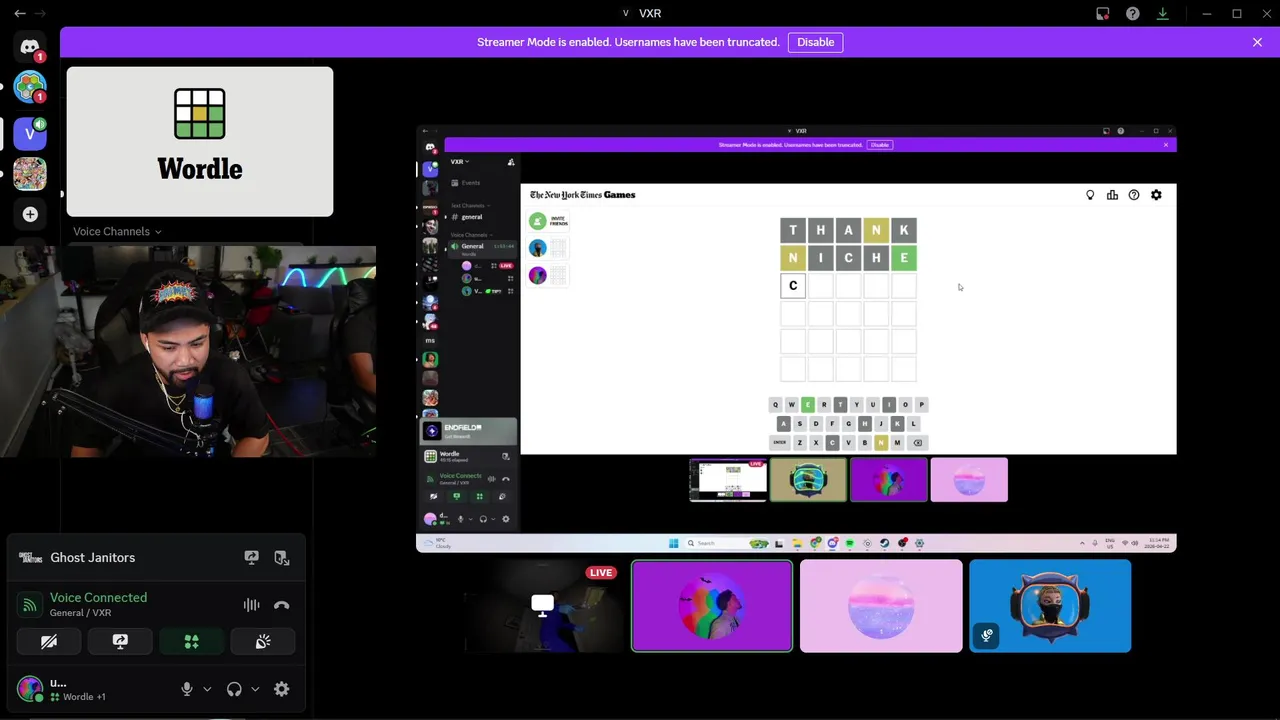
Task: Dismiss the Streamer Mode banner
Action: [x=1257, y=42]
